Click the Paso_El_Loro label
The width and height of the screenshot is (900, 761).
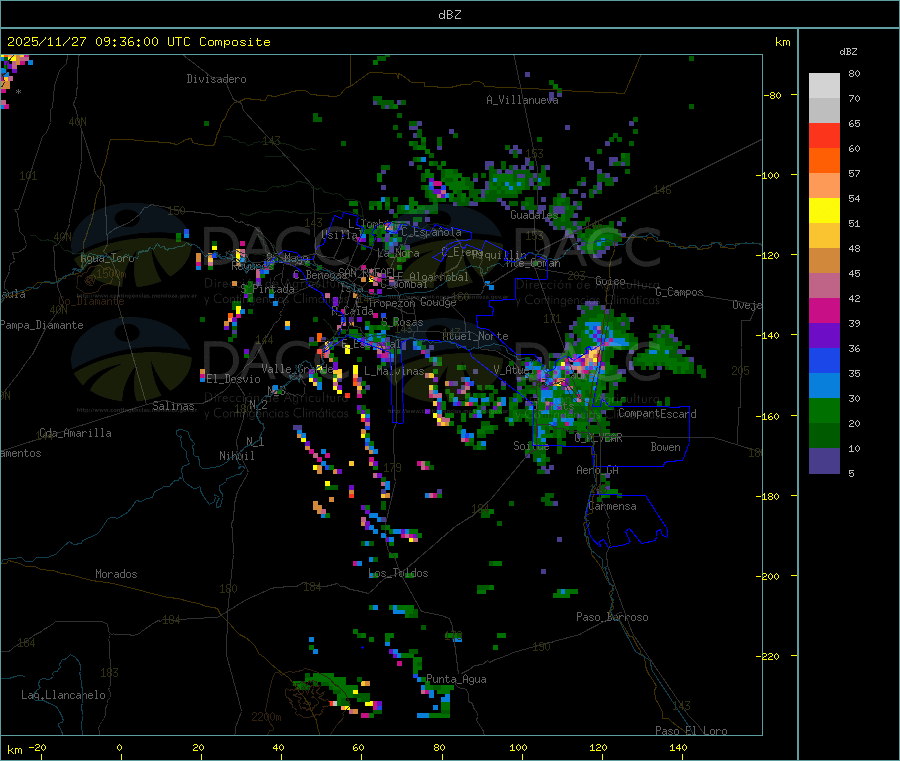point(691,731)
